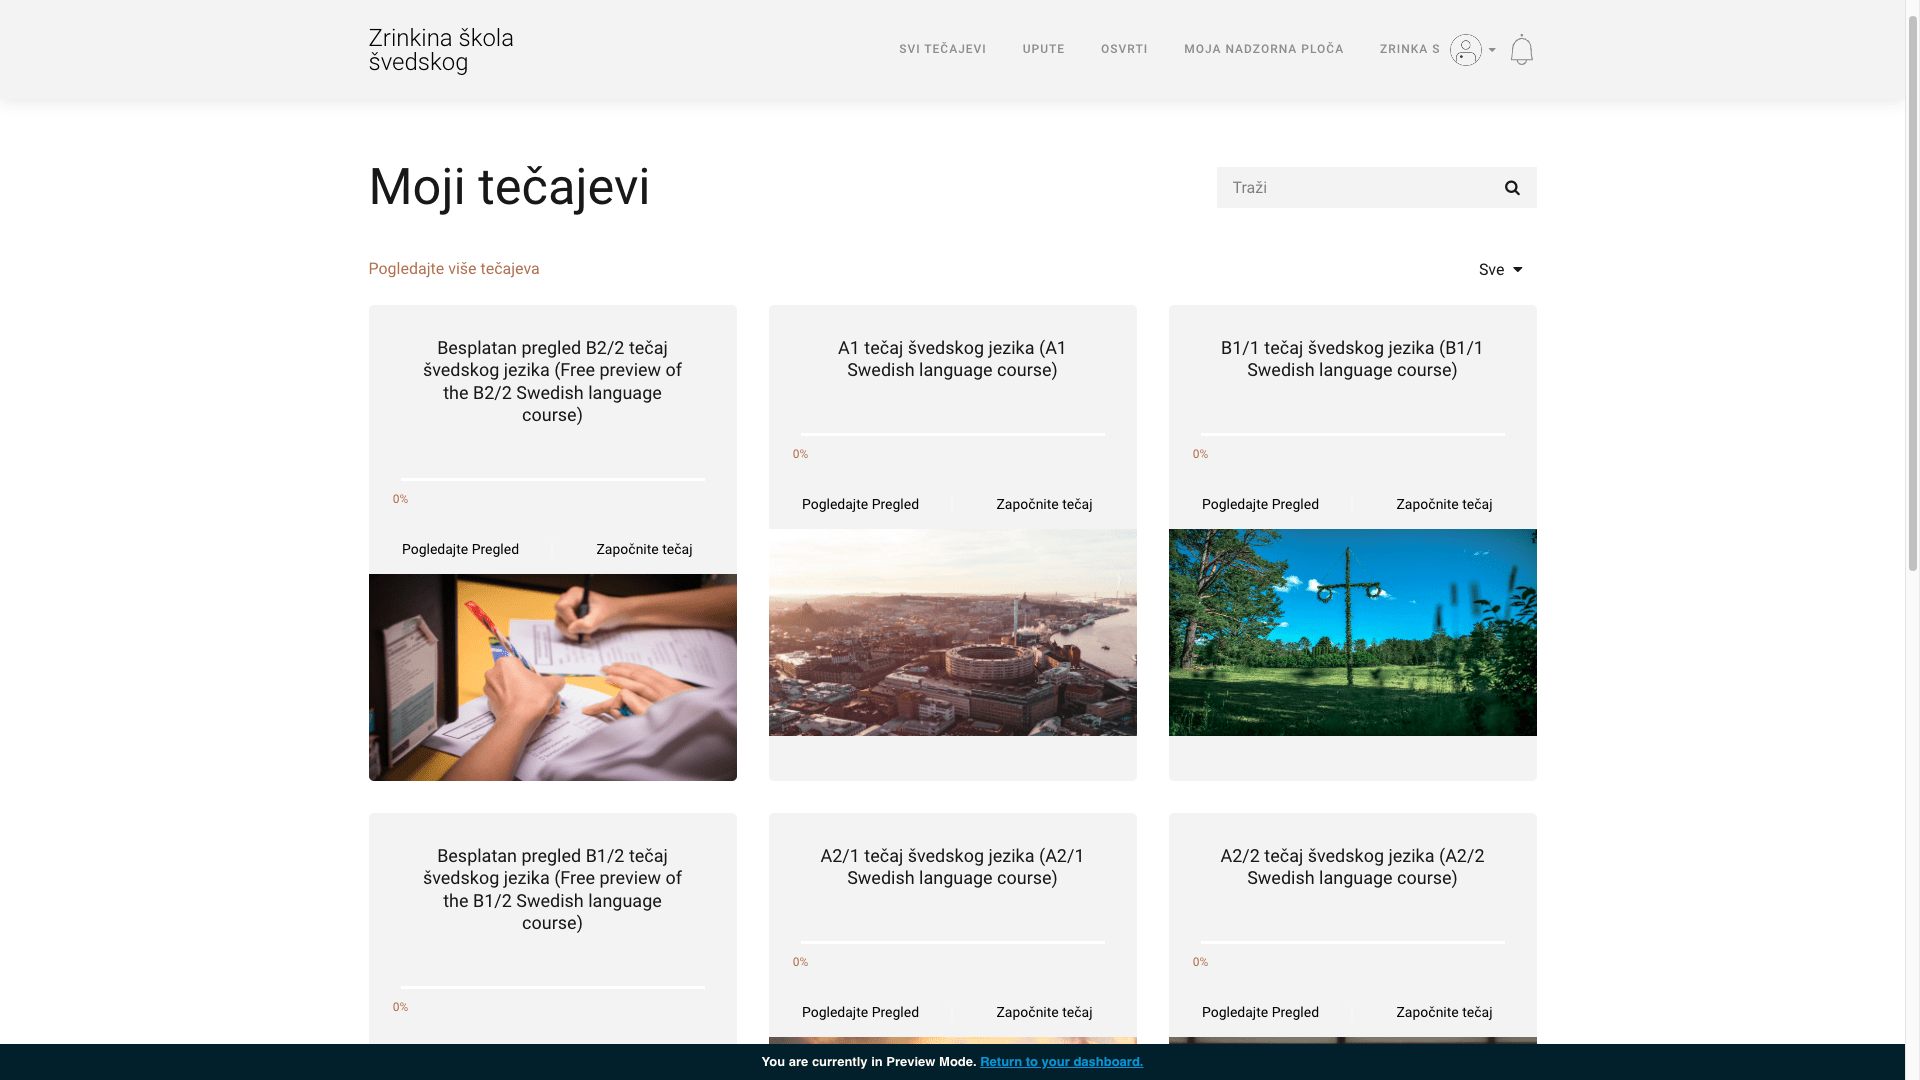1920x1080 pixels.
Task: Click the A2/1 tečaj švedskog jezika title
Action: [x=953, y=867]
